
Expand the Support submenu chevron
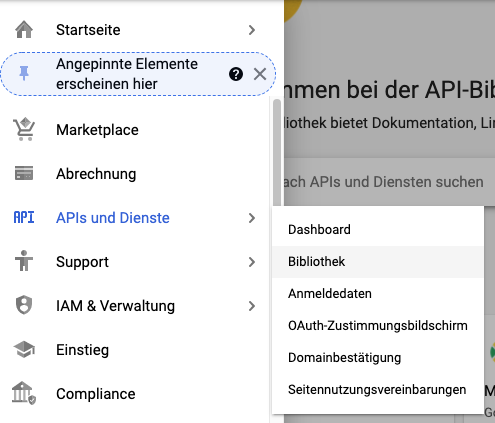coord(252,262)
